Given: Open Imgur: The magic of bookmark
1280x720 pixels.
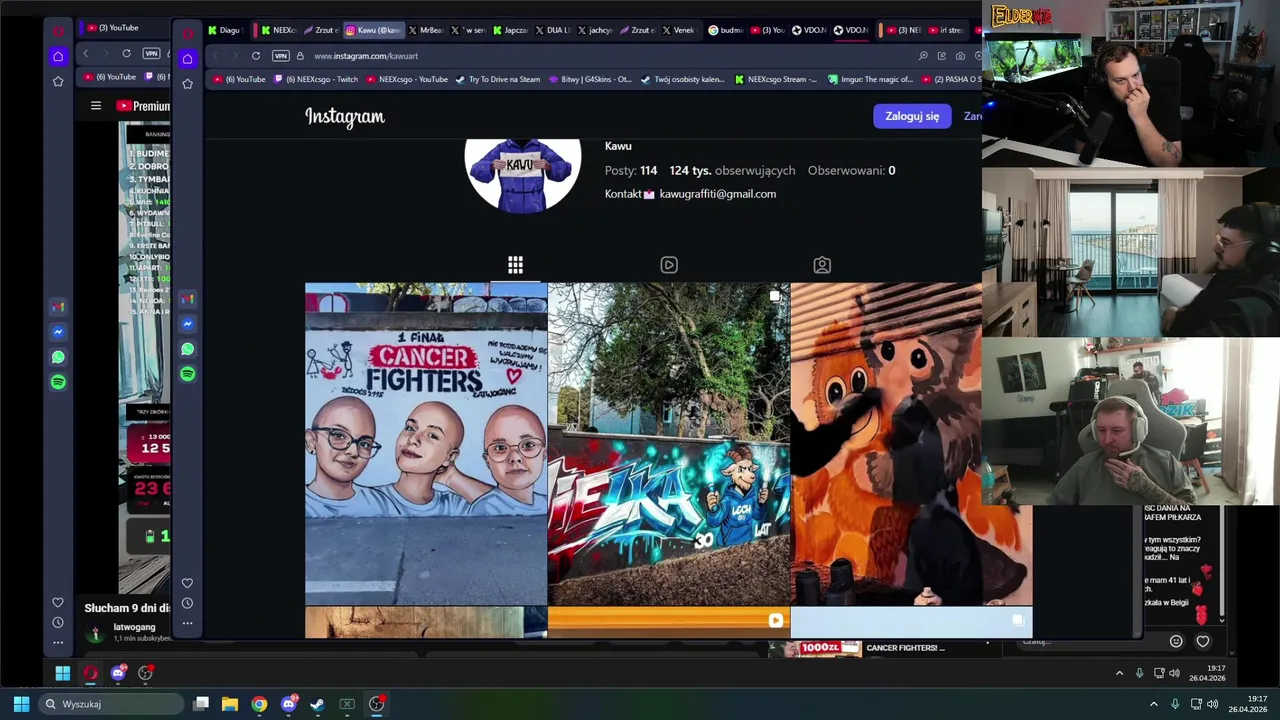Looking at the screenshot, I should click(x=870, y=79).
